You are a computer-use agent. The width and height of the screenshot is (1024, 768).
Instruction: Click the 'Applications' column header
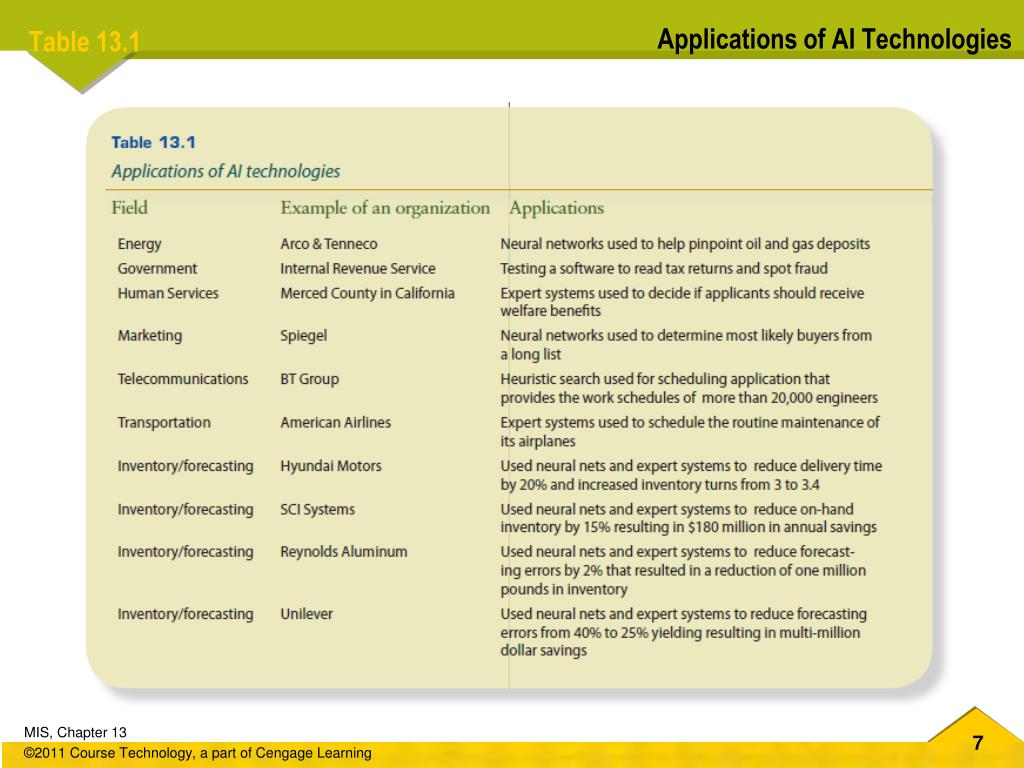556,208
